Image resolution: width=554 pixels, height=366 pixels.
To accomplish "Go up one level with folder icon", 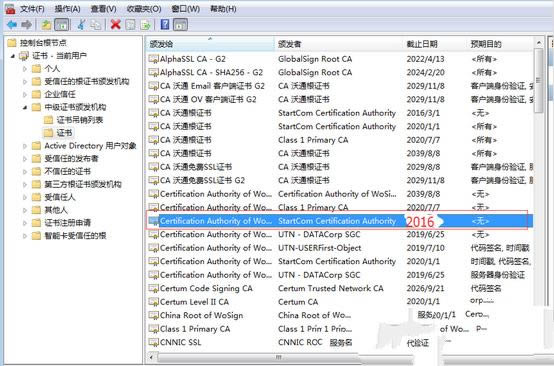I will [46, 25].
